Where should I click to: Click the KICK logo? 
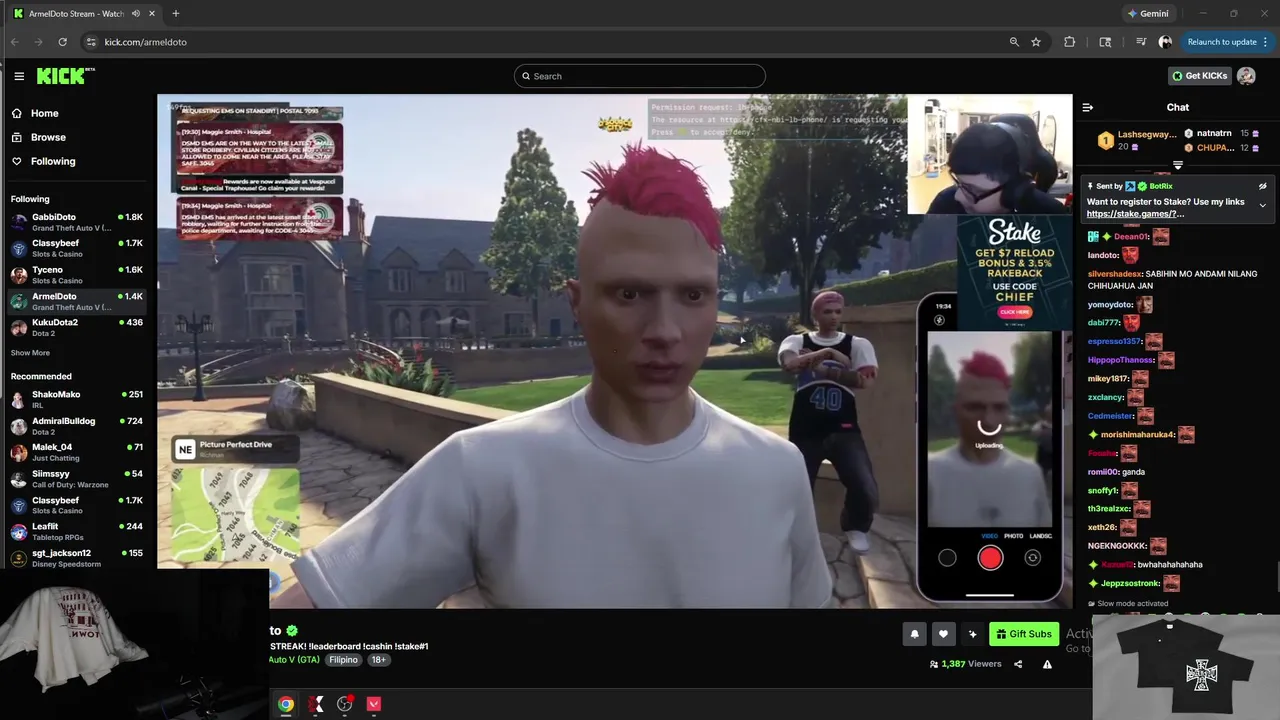[65, 76]
